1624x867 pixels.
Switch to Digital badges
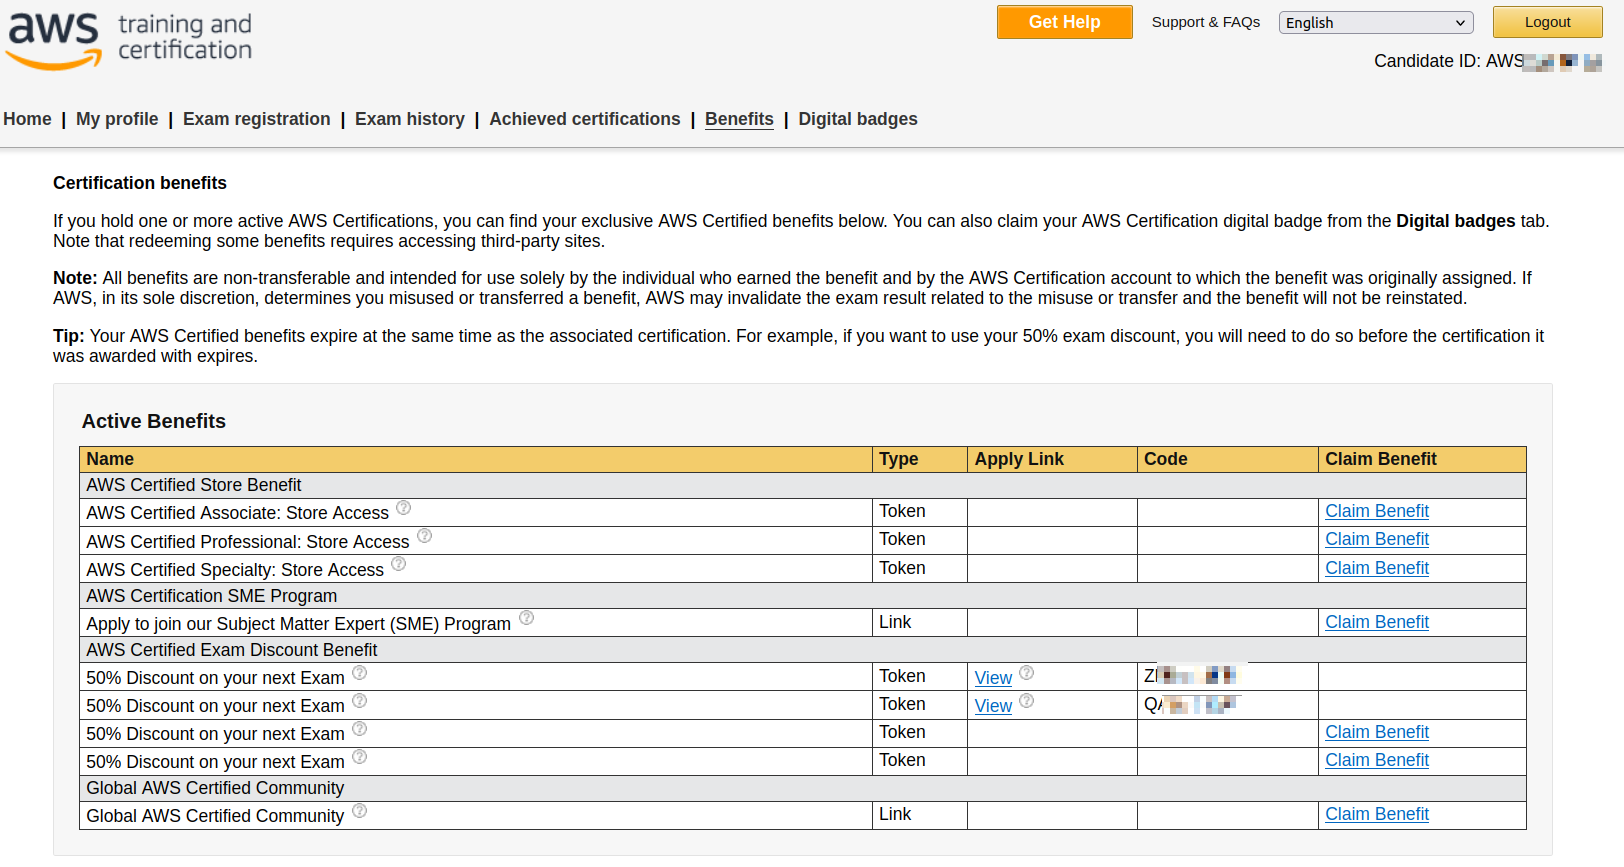[x=858, y=119]
